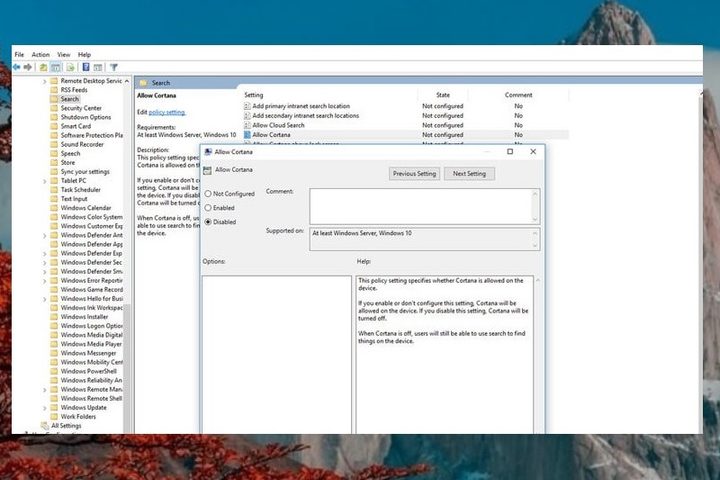Select Shutdown Options in the tree
Viewport: 720px width, 480px height.
[86, 118]
